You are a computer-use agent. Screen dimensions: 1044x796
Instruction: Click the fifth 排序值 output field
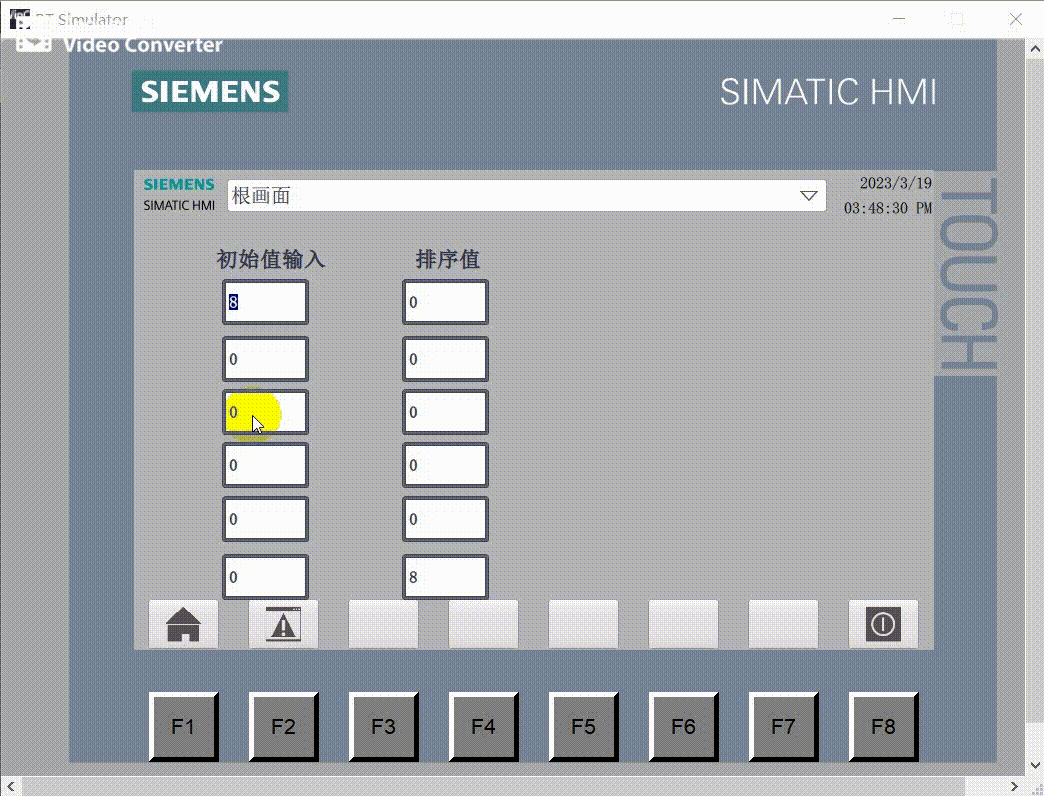tap(445, 519)
